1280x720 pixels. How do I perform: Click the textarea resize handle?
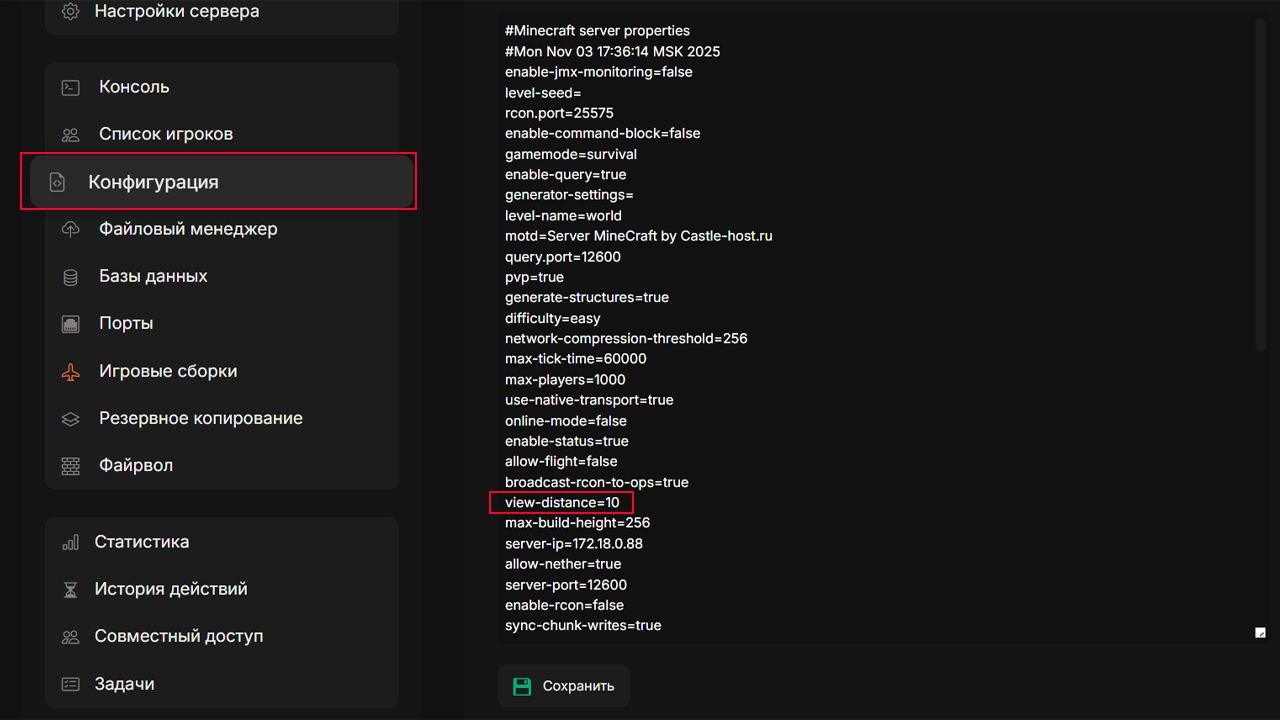point(1260,632)
